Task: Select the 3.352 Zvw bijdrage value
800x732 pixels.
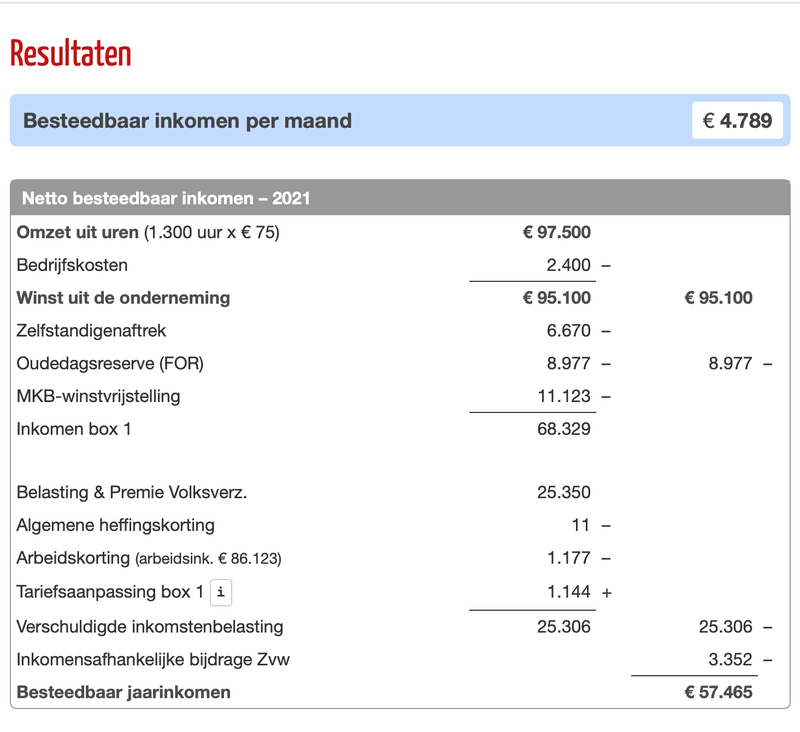Action: (730, 660)
